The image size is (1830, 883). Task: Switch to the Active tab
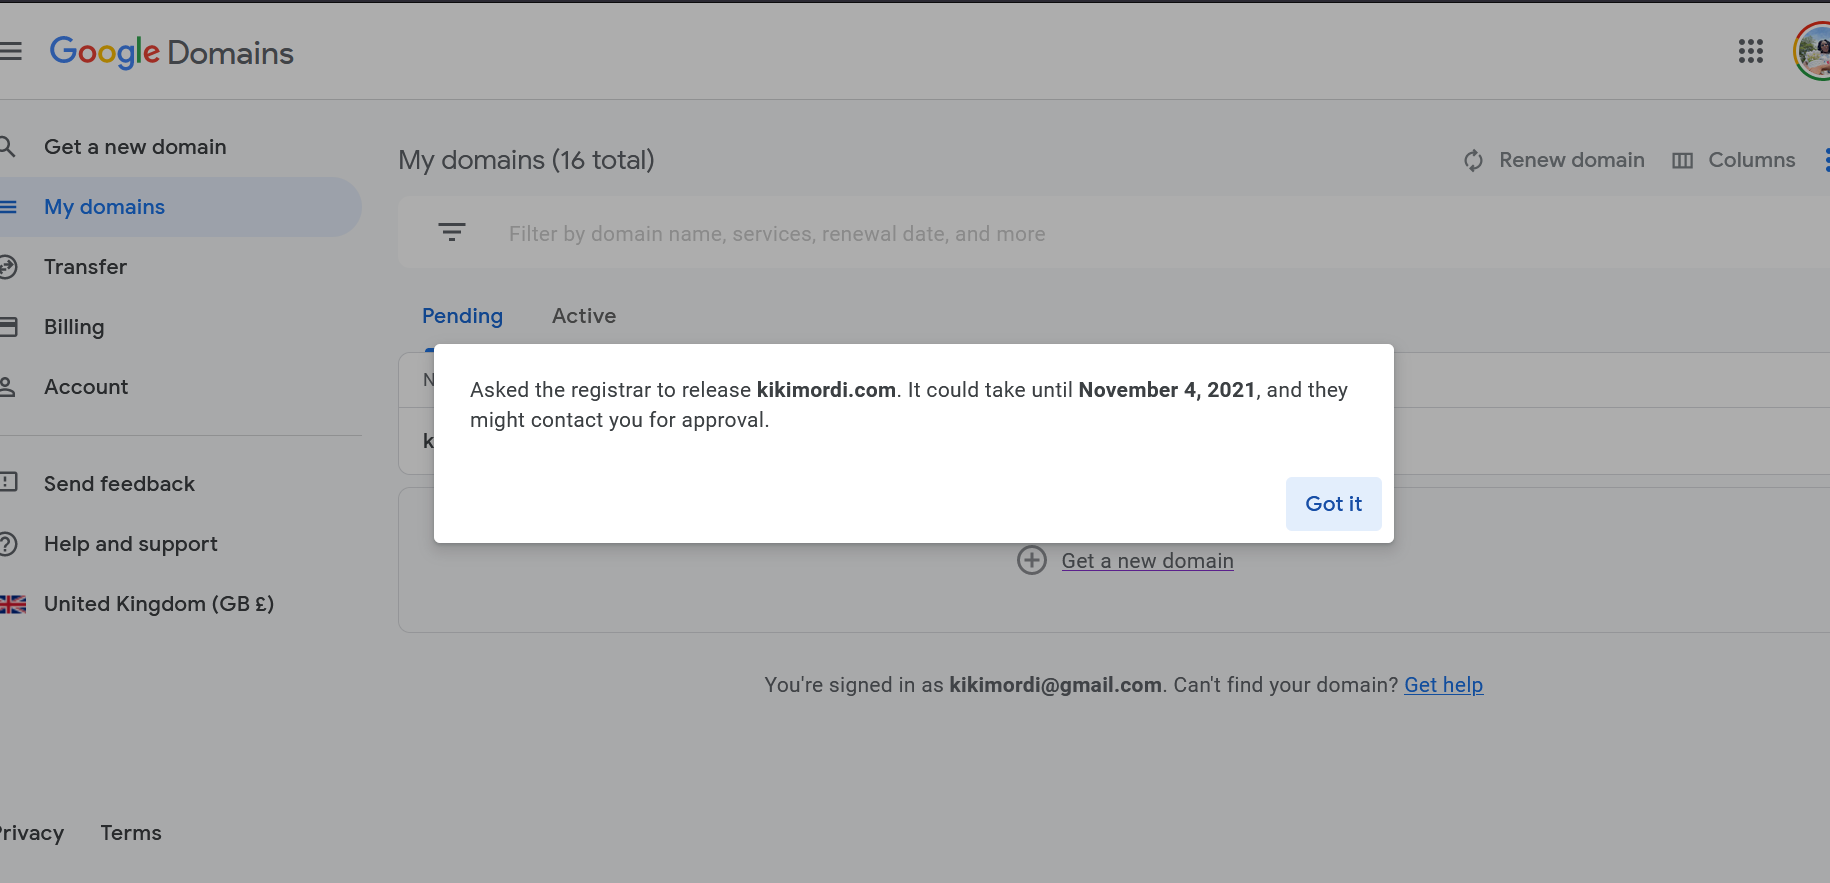click(584, 316)
